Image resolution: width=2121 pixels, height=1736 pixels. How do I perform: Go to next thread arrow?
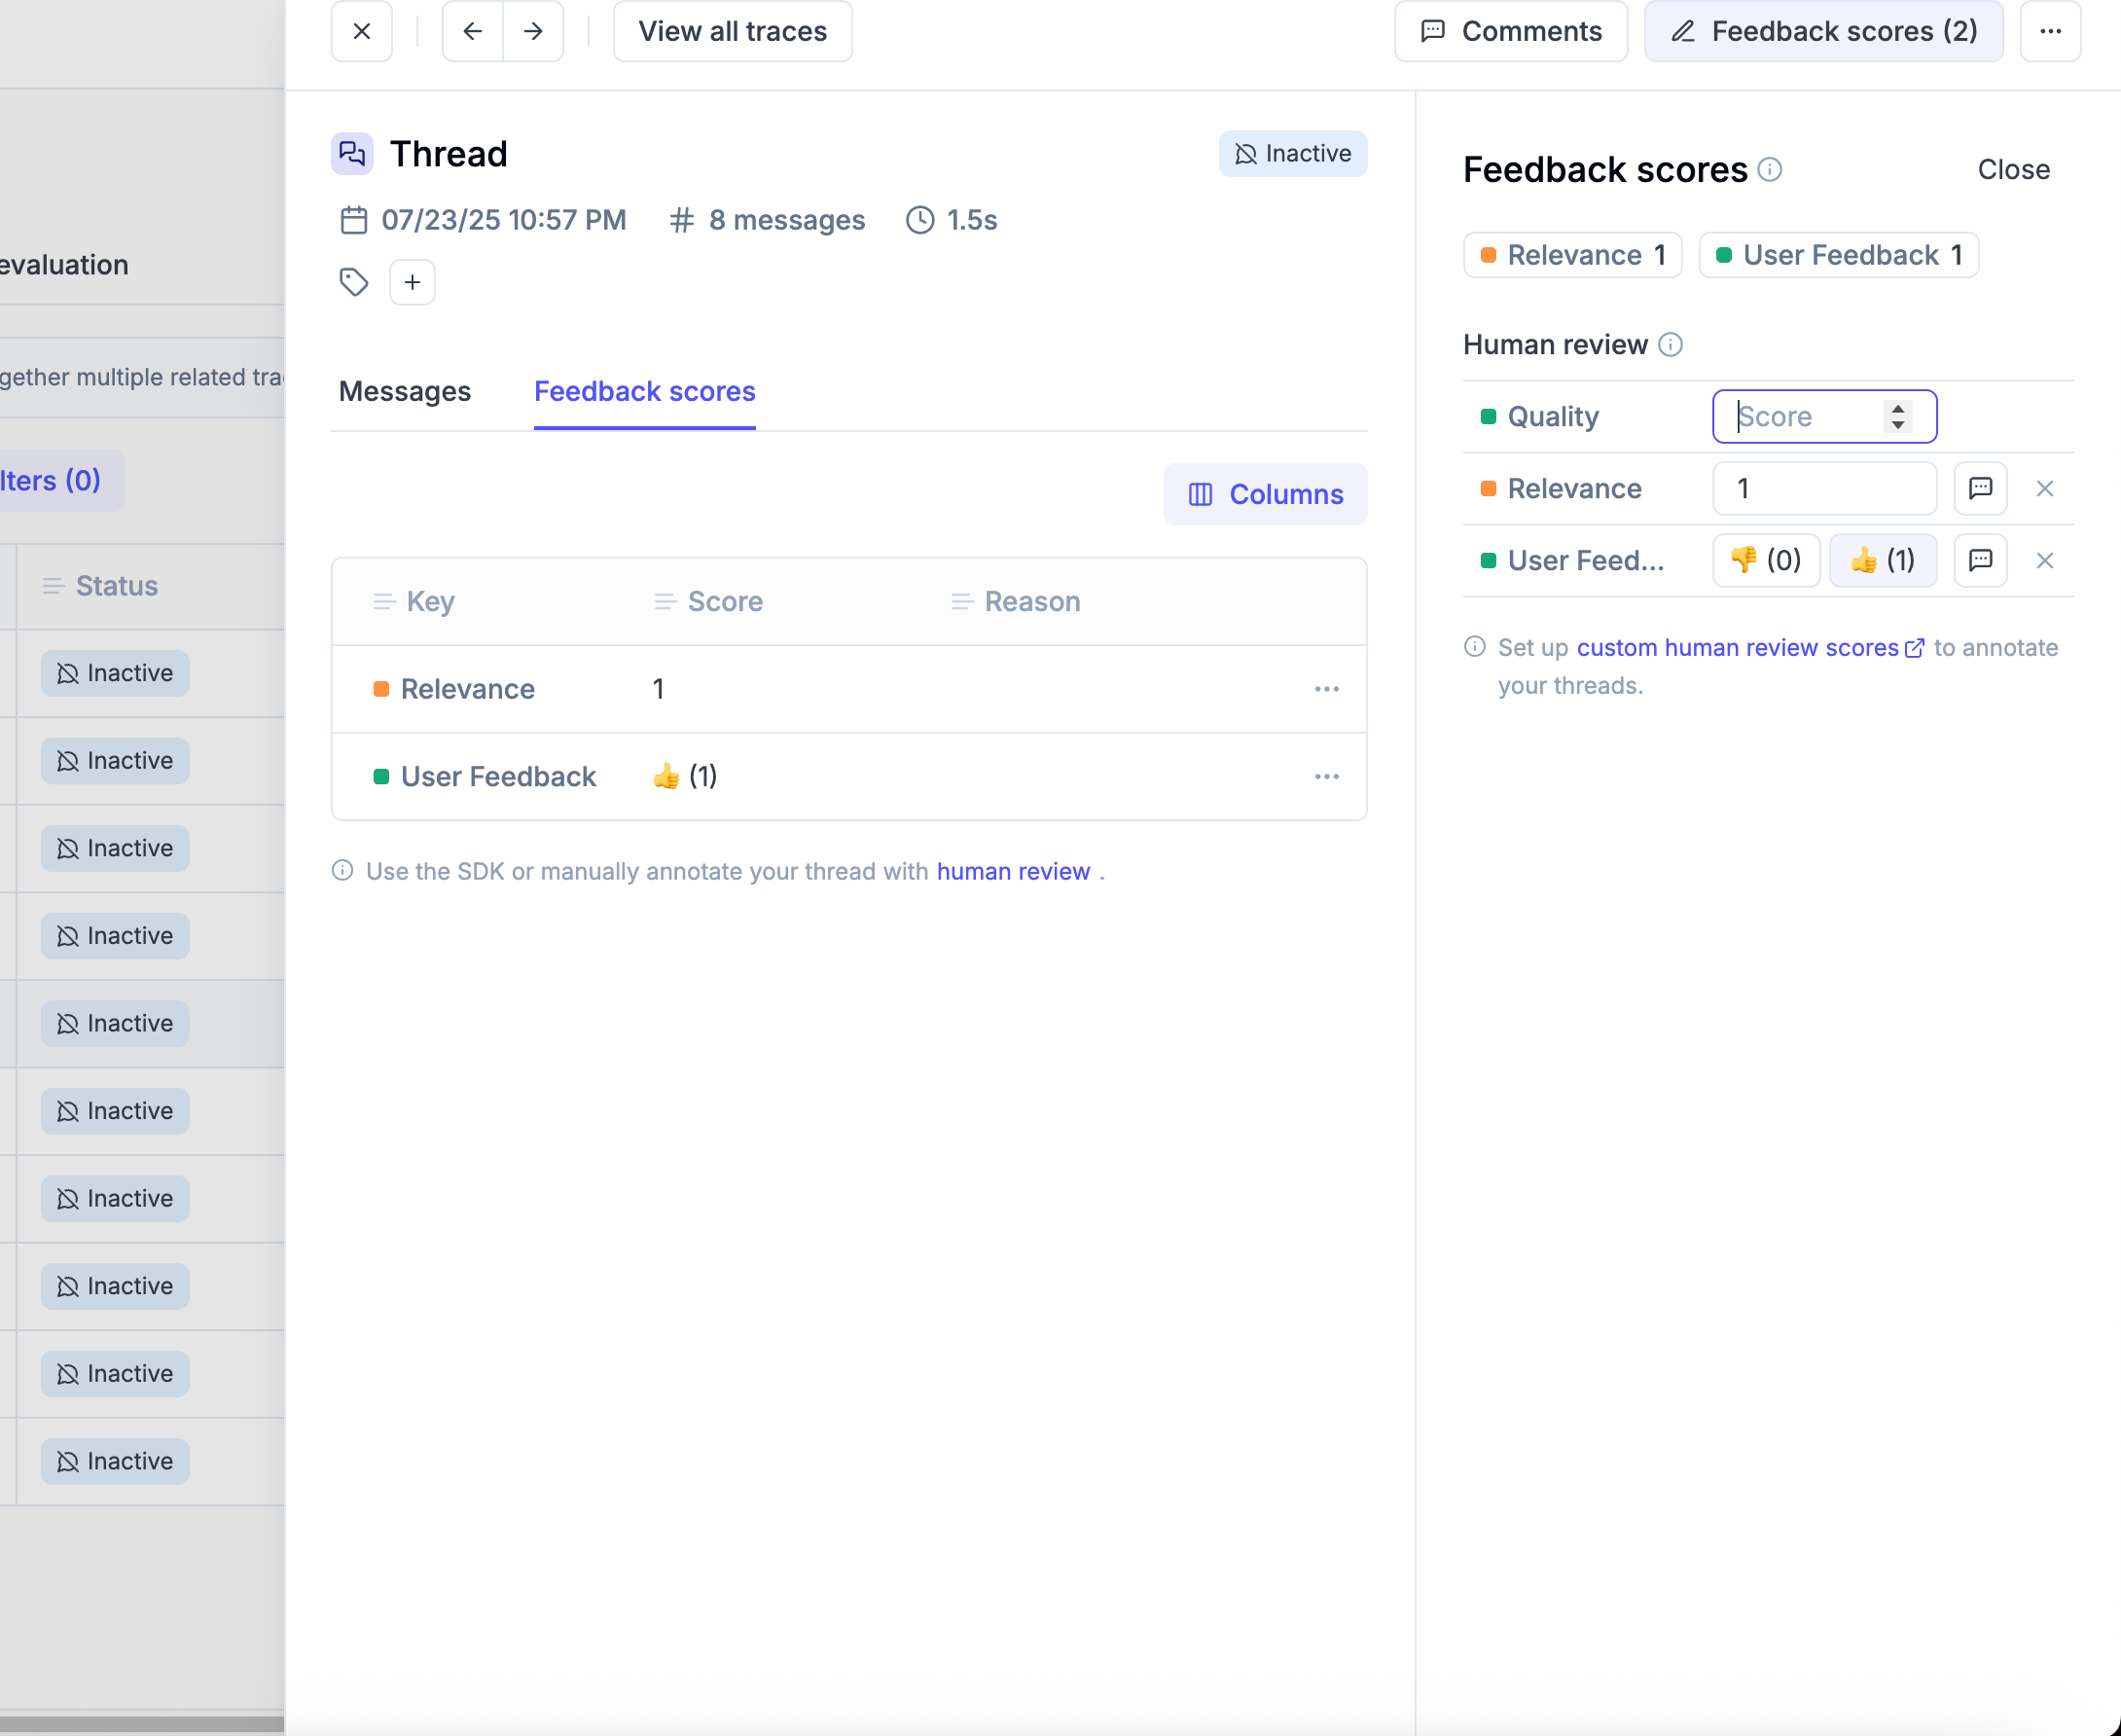(533, 31)
